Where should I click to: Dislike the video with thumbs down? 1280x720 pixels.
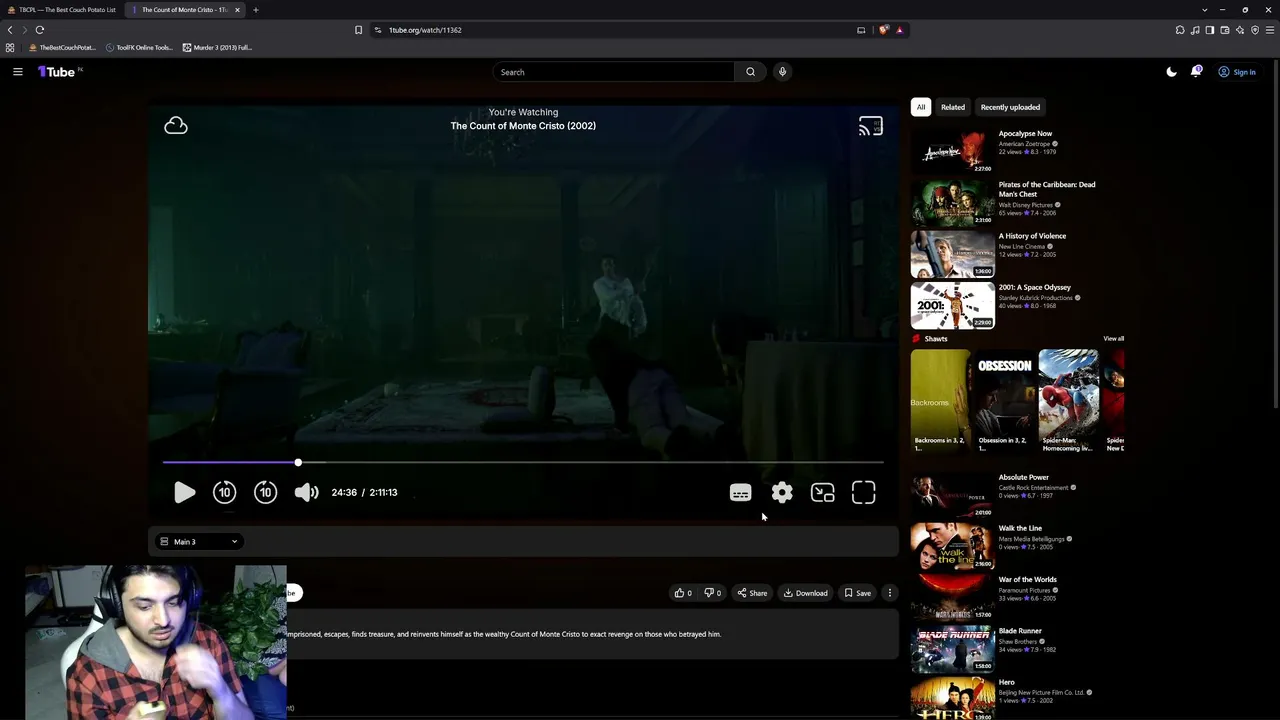712,593
